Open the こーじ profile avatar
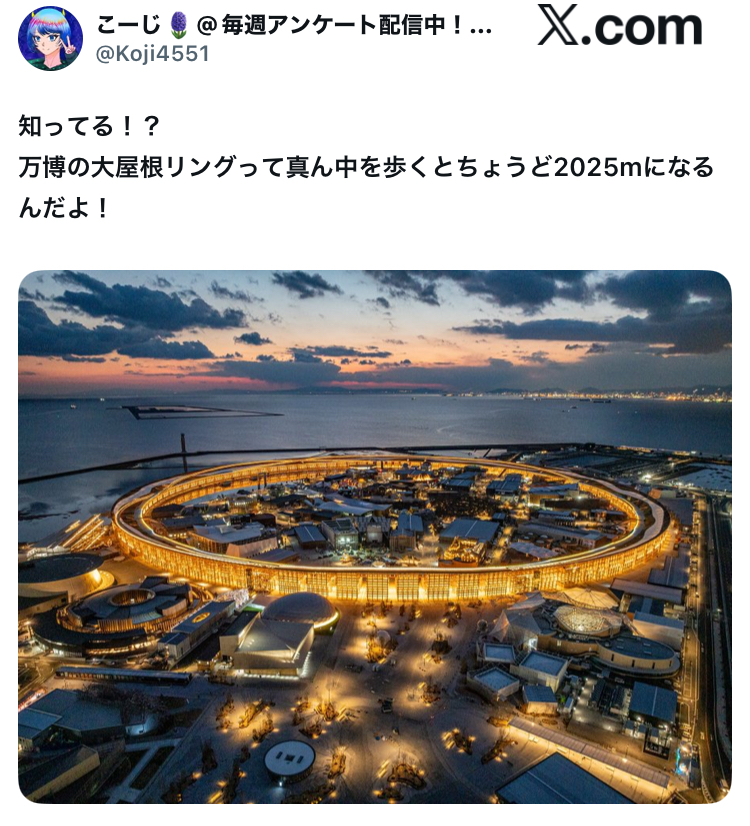 pos(50,38)
